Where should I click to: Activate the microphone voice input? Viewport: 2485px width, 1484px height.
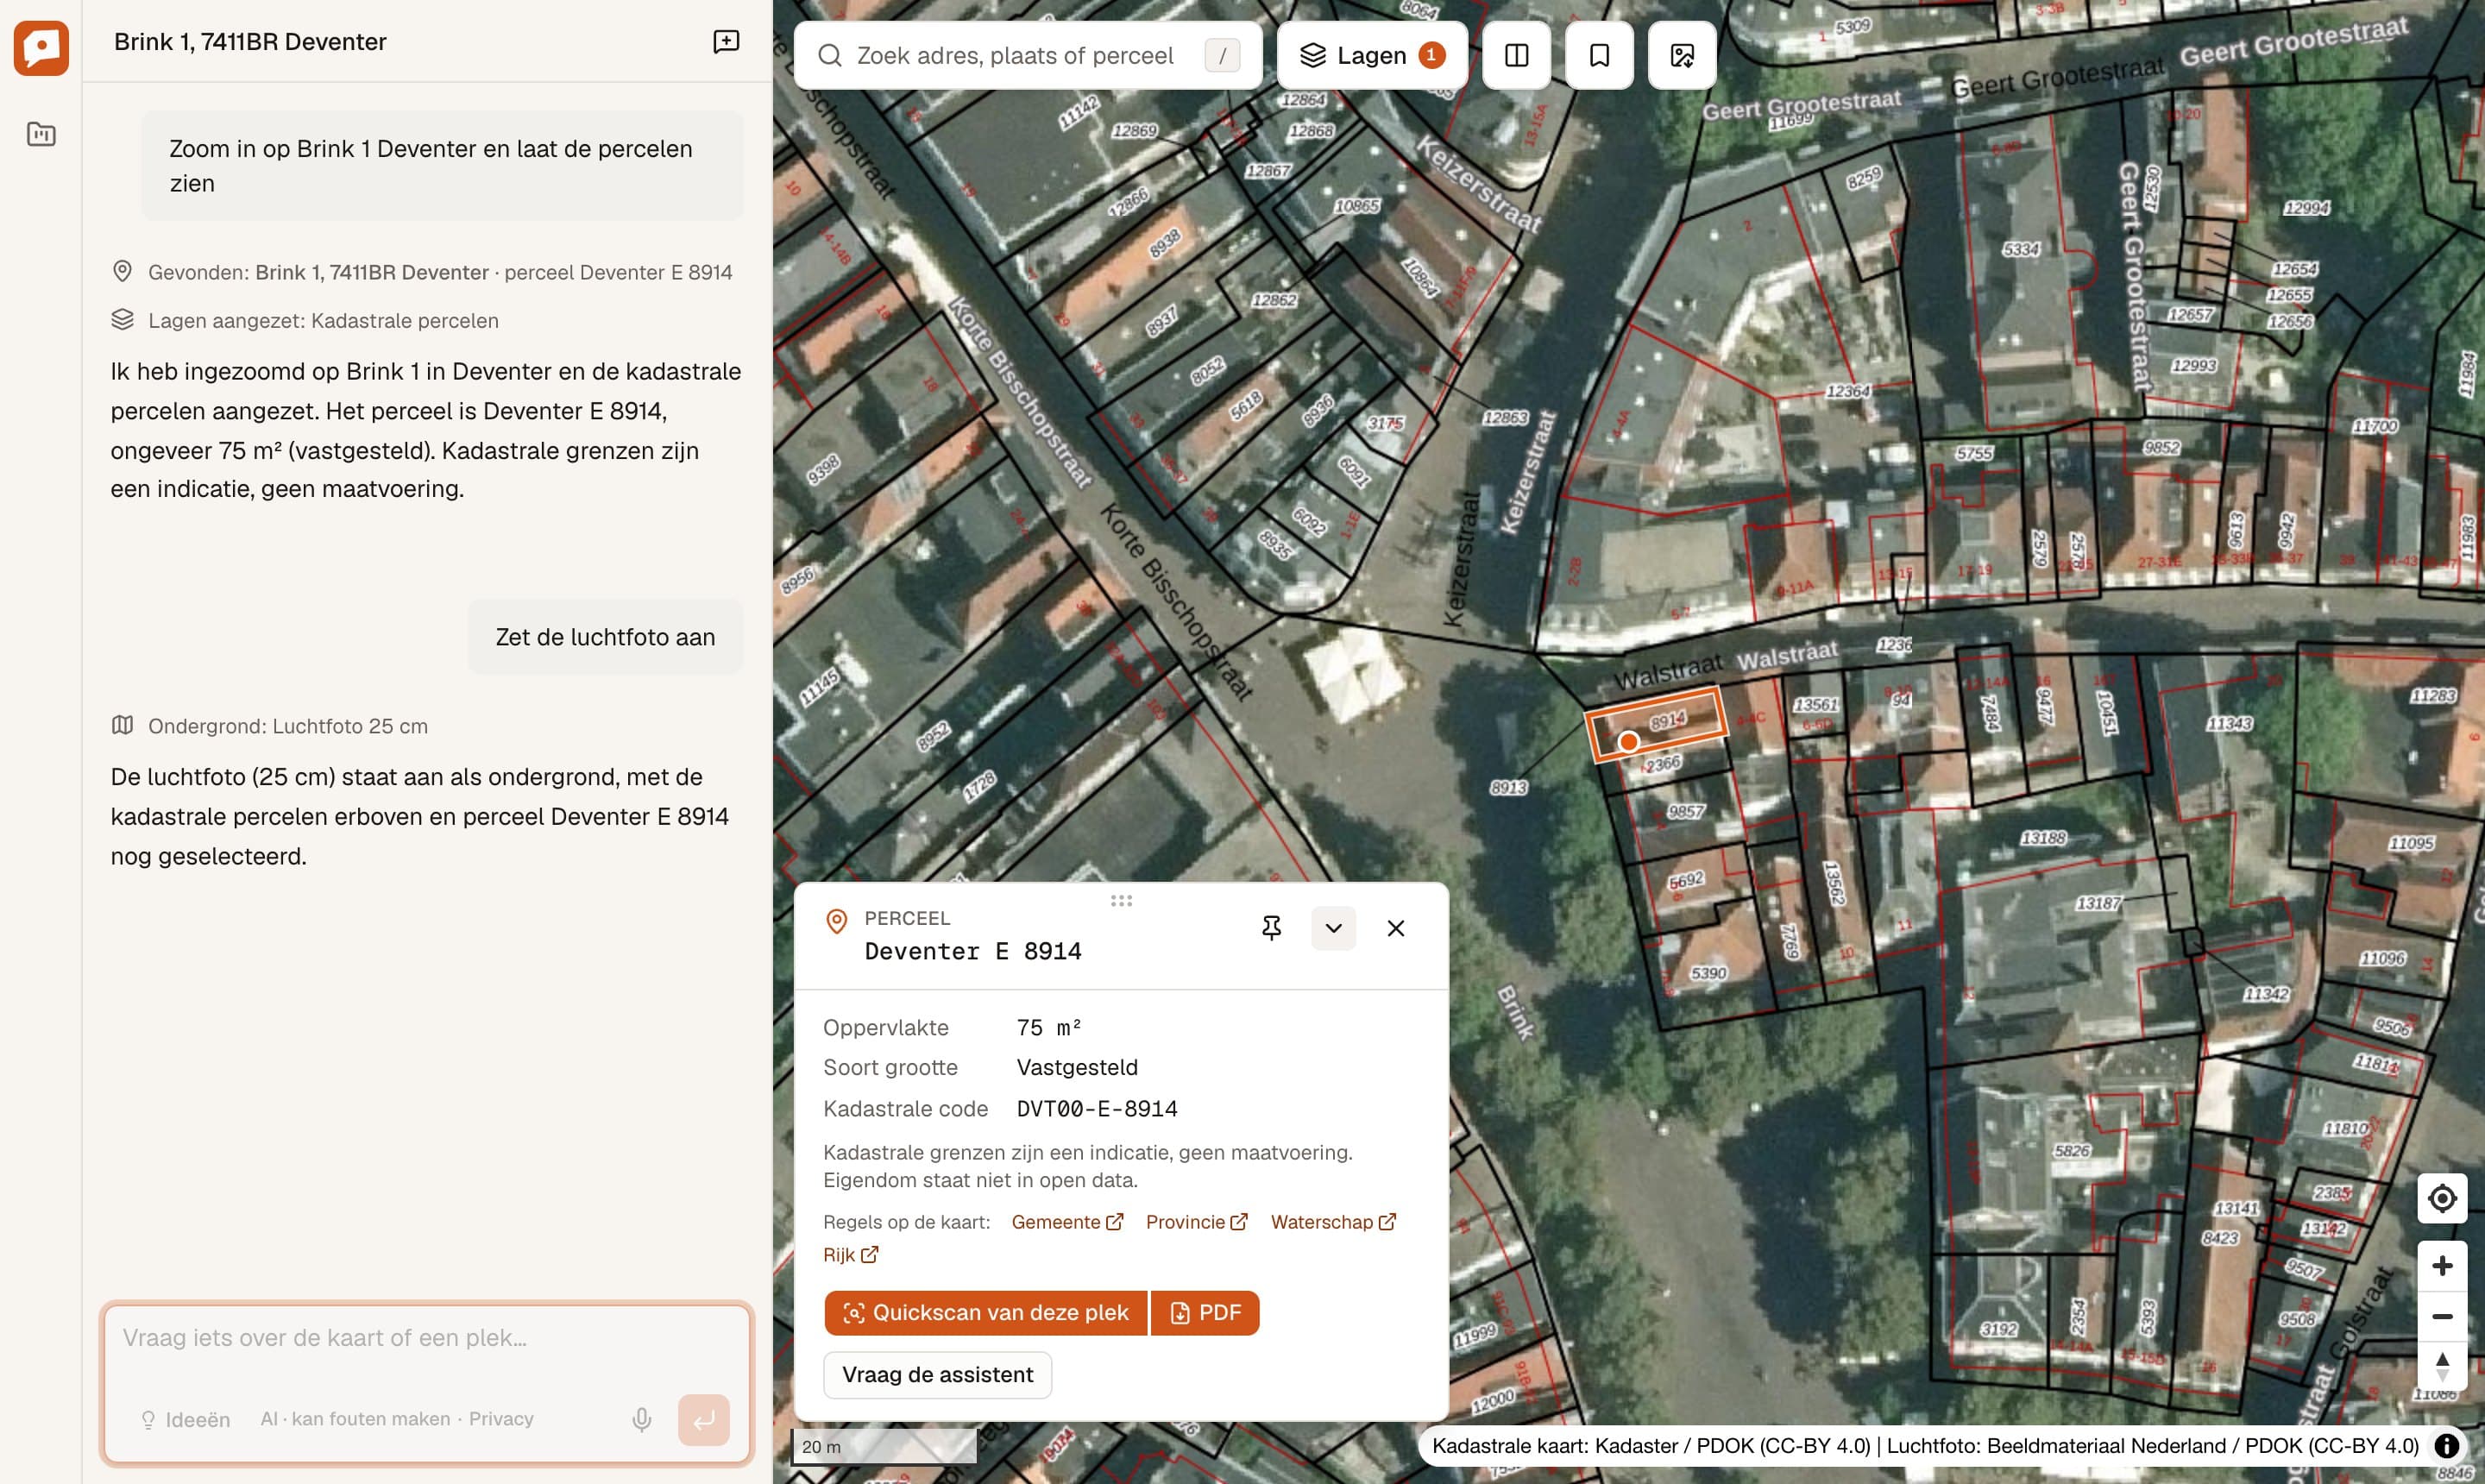pyautogui.click(x=642, y=1420)
